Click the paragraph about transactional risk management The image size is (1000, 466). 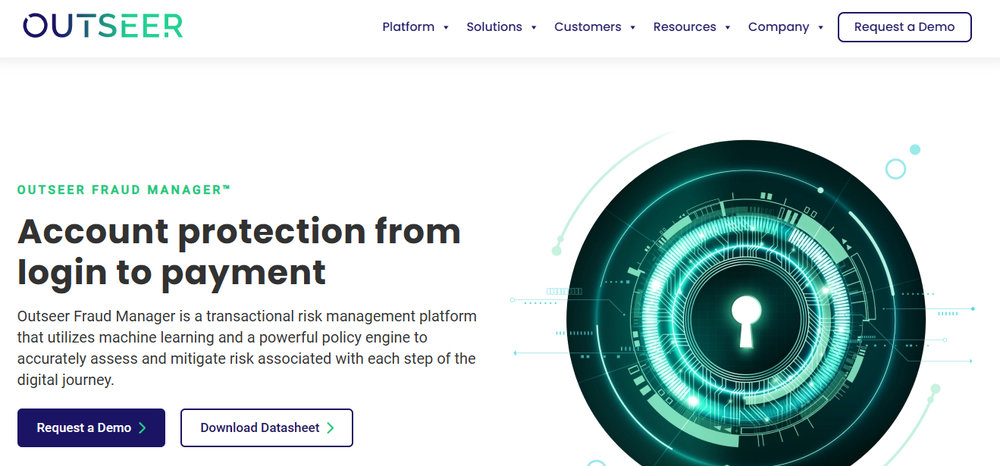pyautogui.click(x=247, y=348)
